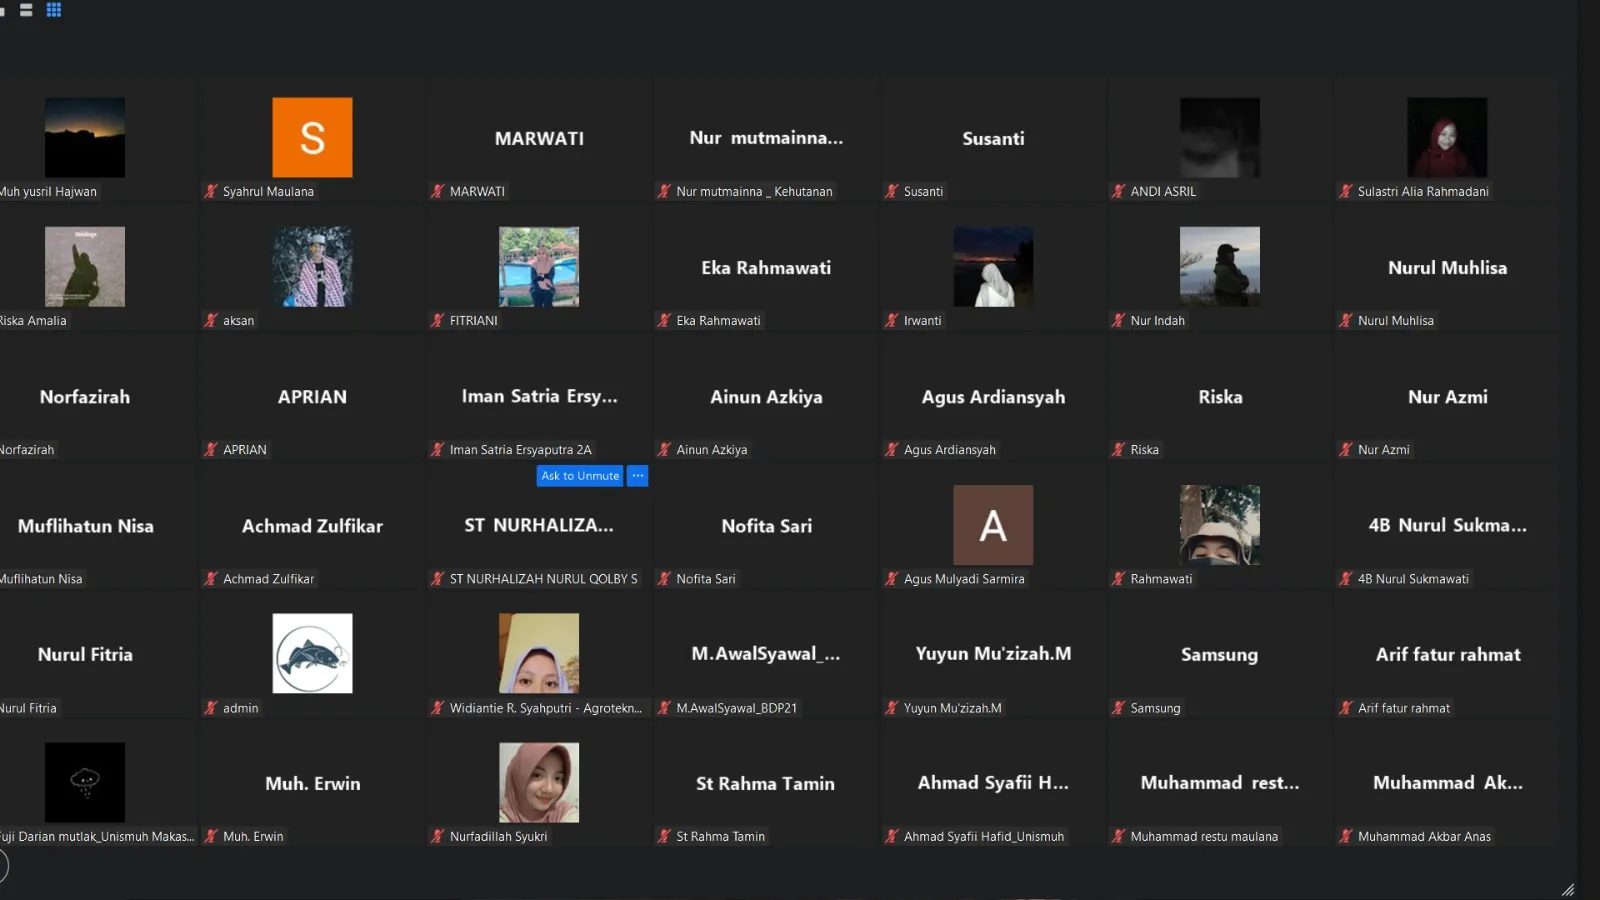The image size is (1600, 900).
Task: Select Nurfadillah Syukri's video thumbnail
Action: [539, 782]
